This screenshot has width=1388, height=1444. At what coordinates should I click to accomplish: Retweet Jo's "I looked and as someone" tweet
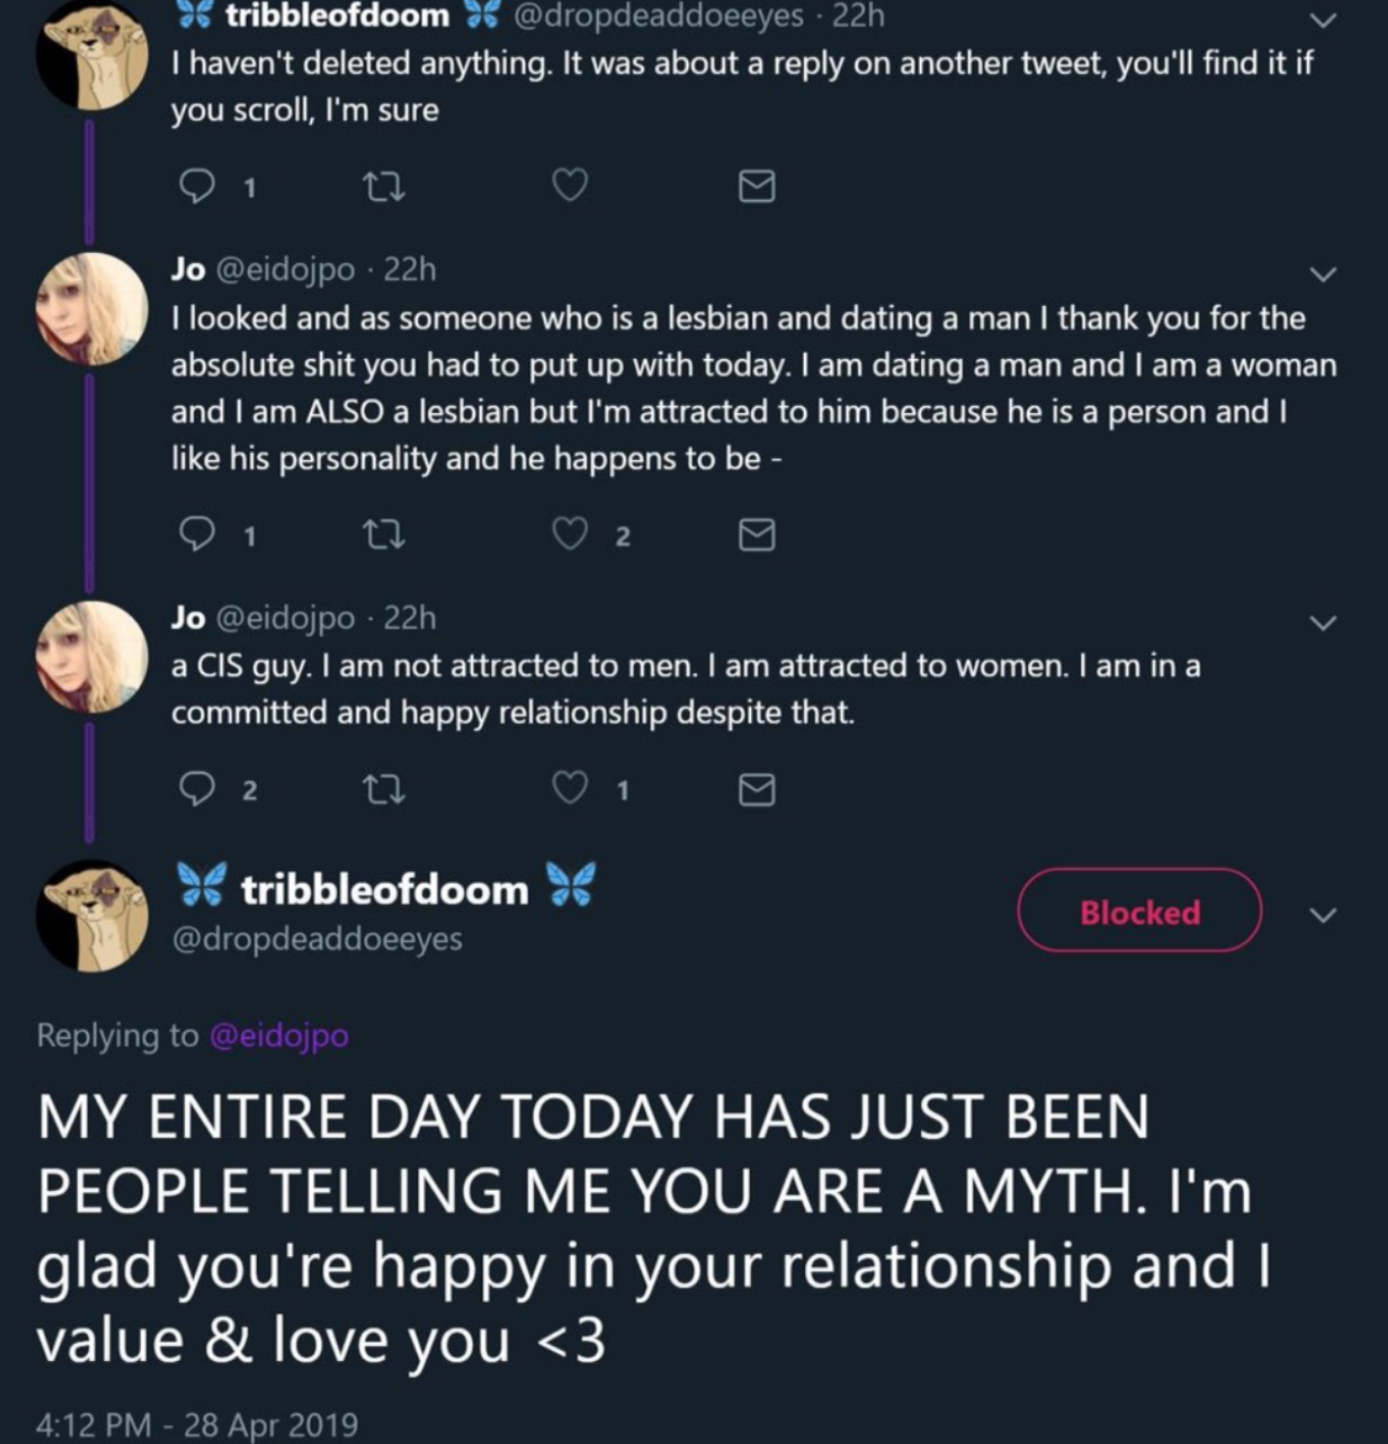click(384, 536)
